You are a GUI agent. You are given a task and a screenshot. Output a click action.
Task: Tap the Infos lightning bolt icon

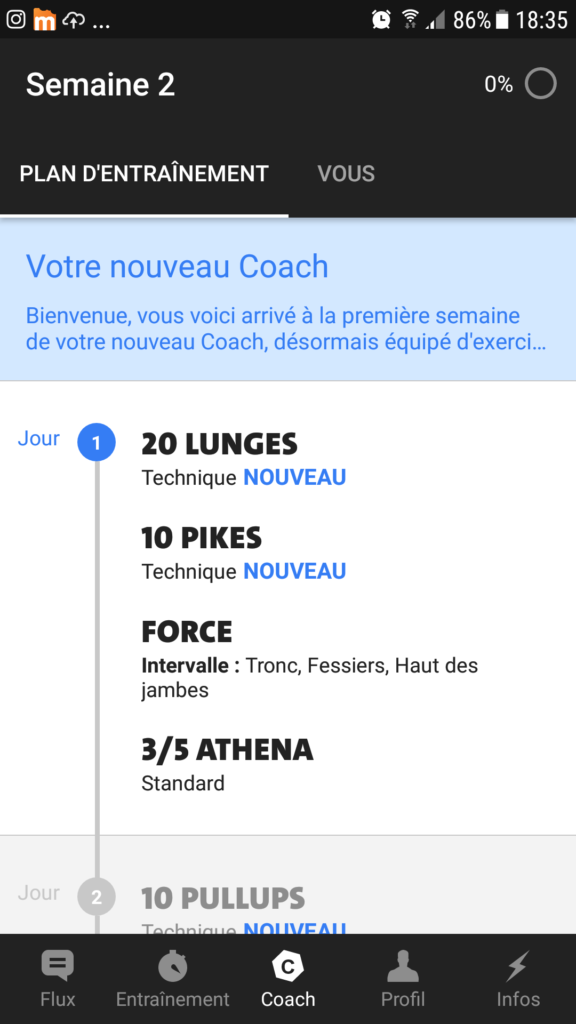pos(518,966)
